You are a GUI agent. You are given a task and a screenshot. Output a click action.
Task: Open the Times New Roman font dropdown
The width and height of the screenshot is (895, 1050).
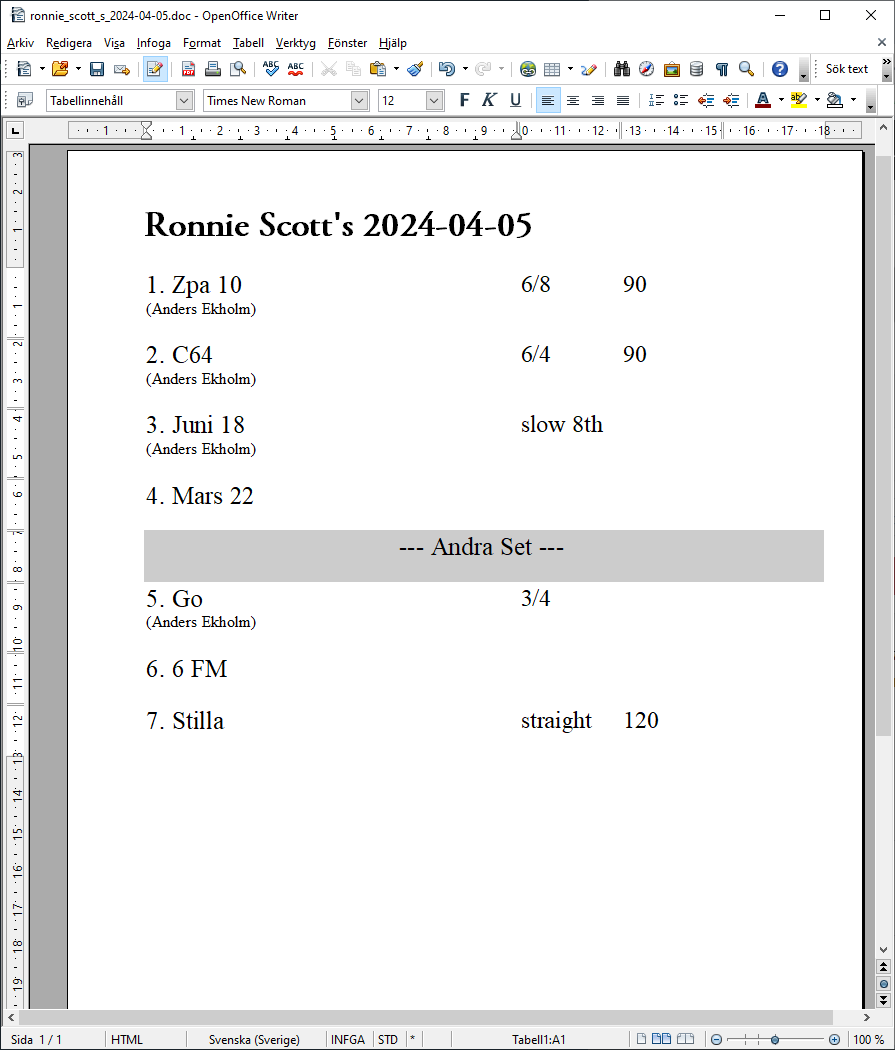tap(359, 100)
